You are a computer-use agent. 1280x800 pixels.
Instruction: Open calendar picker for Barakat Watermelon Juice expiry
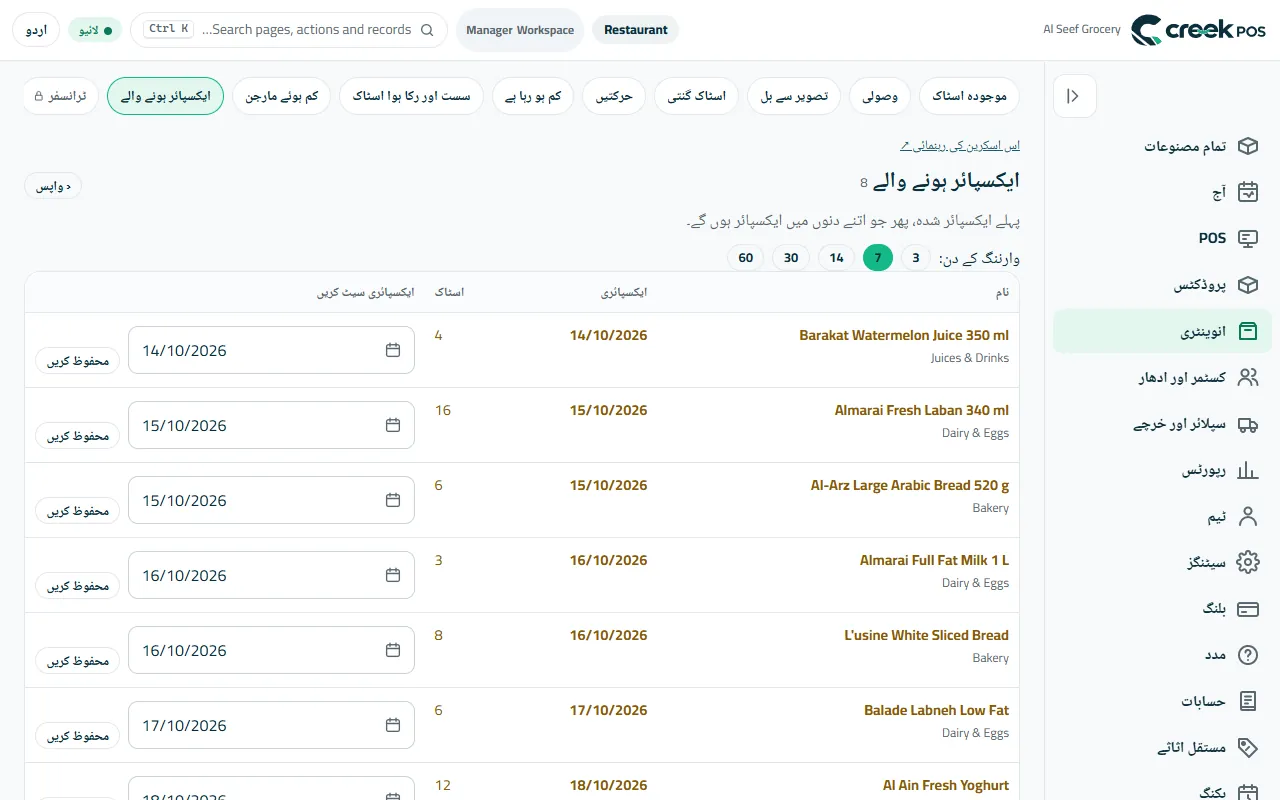click(x=393, y=350)
